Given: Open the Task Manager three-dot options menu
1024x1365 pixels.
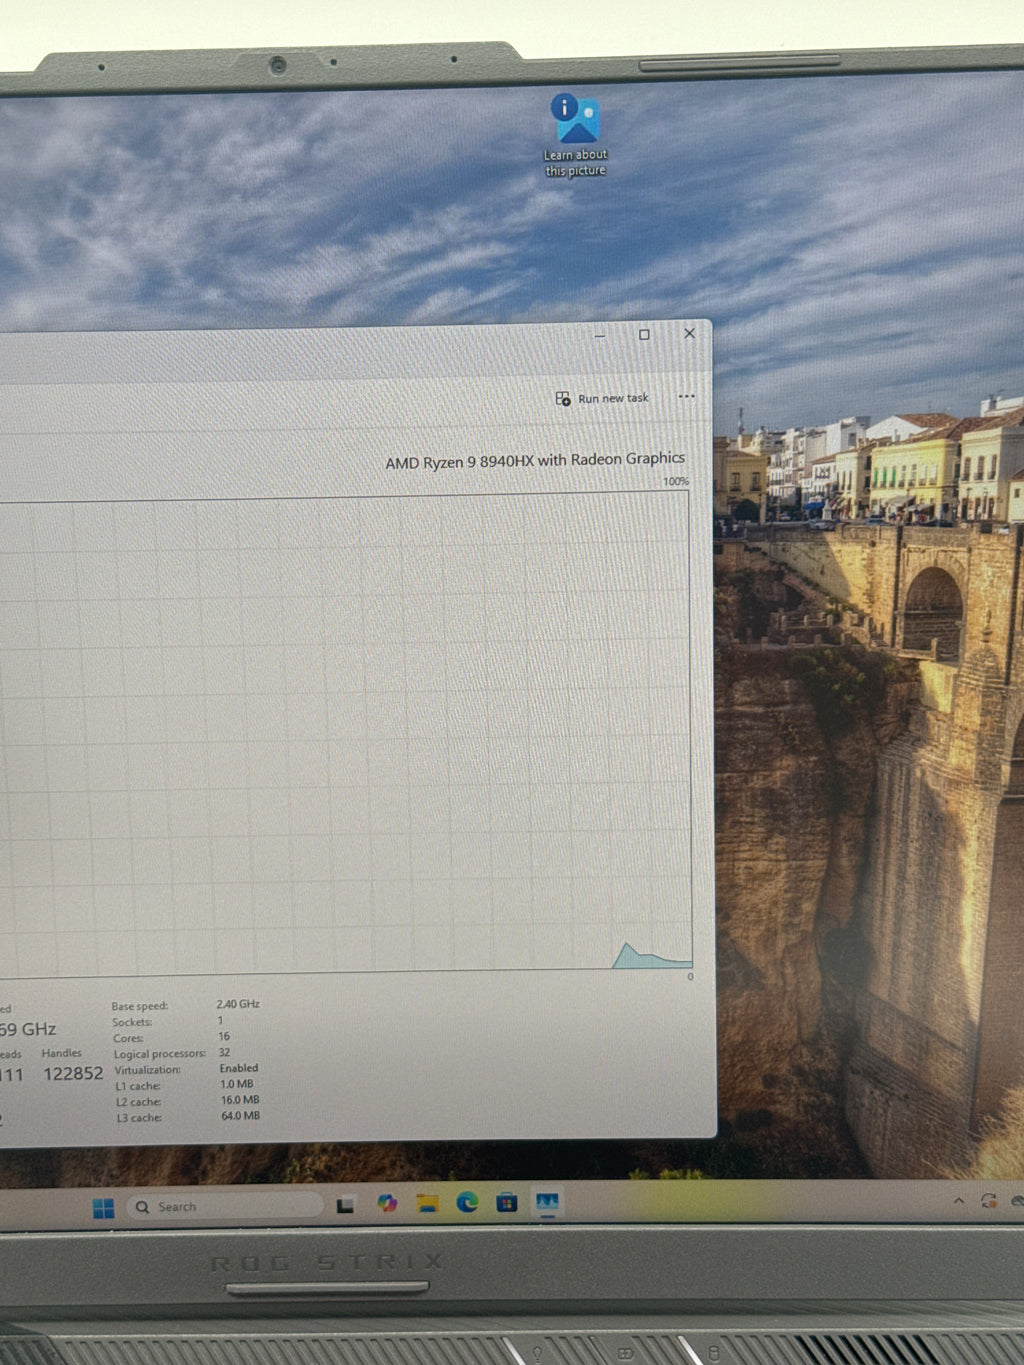Looking at the screenshot, I should 686,396.
